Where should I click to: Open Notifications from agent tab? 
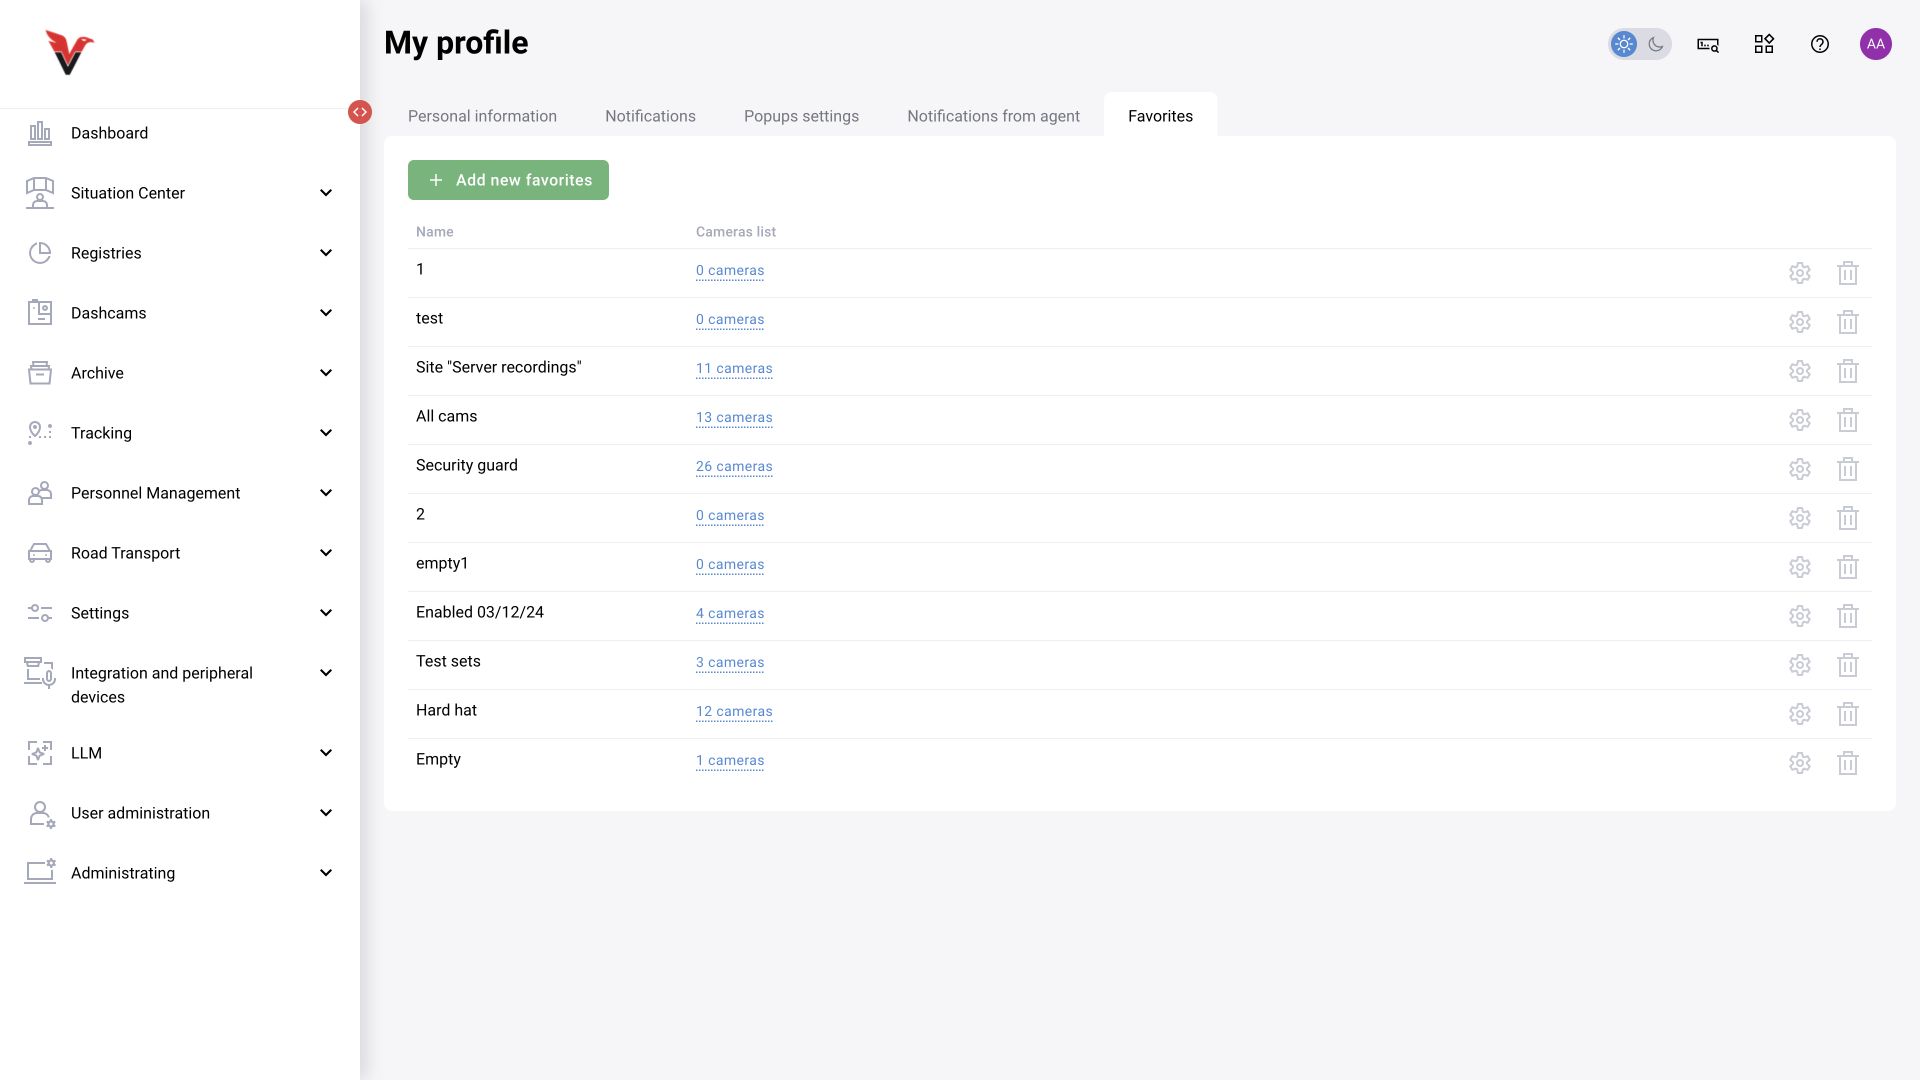click(993, 116)
